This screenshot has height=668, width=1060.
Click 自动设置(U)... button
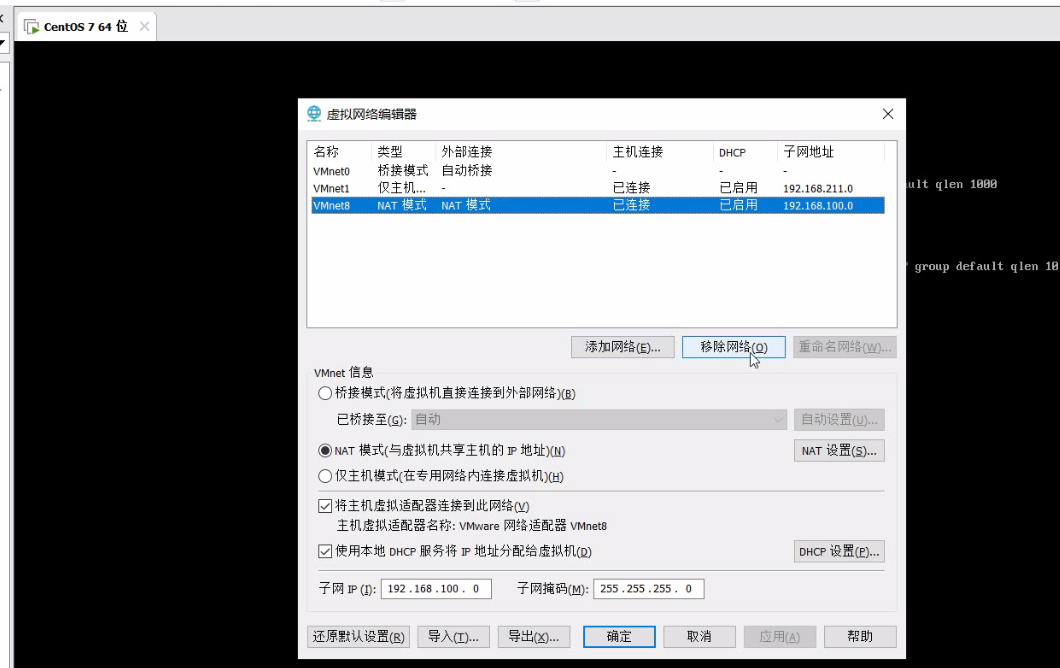(839, 420)
